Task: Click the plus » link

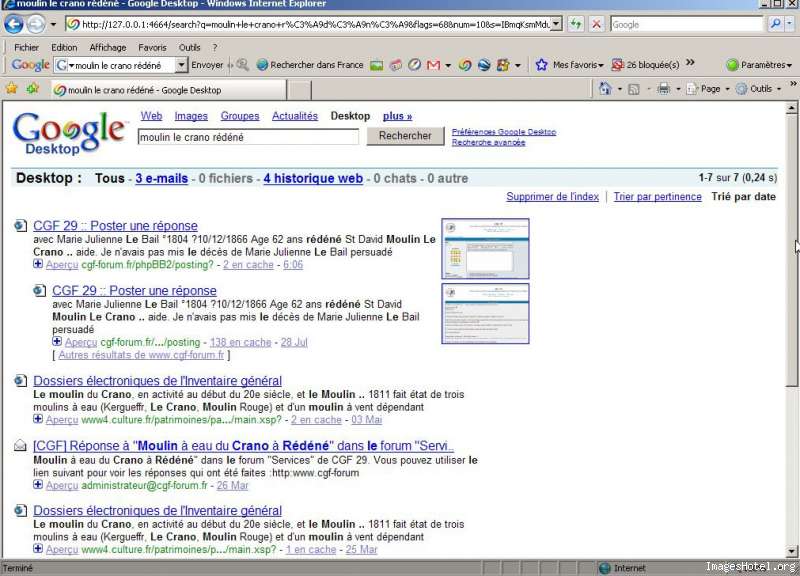Action: [397, 116]
